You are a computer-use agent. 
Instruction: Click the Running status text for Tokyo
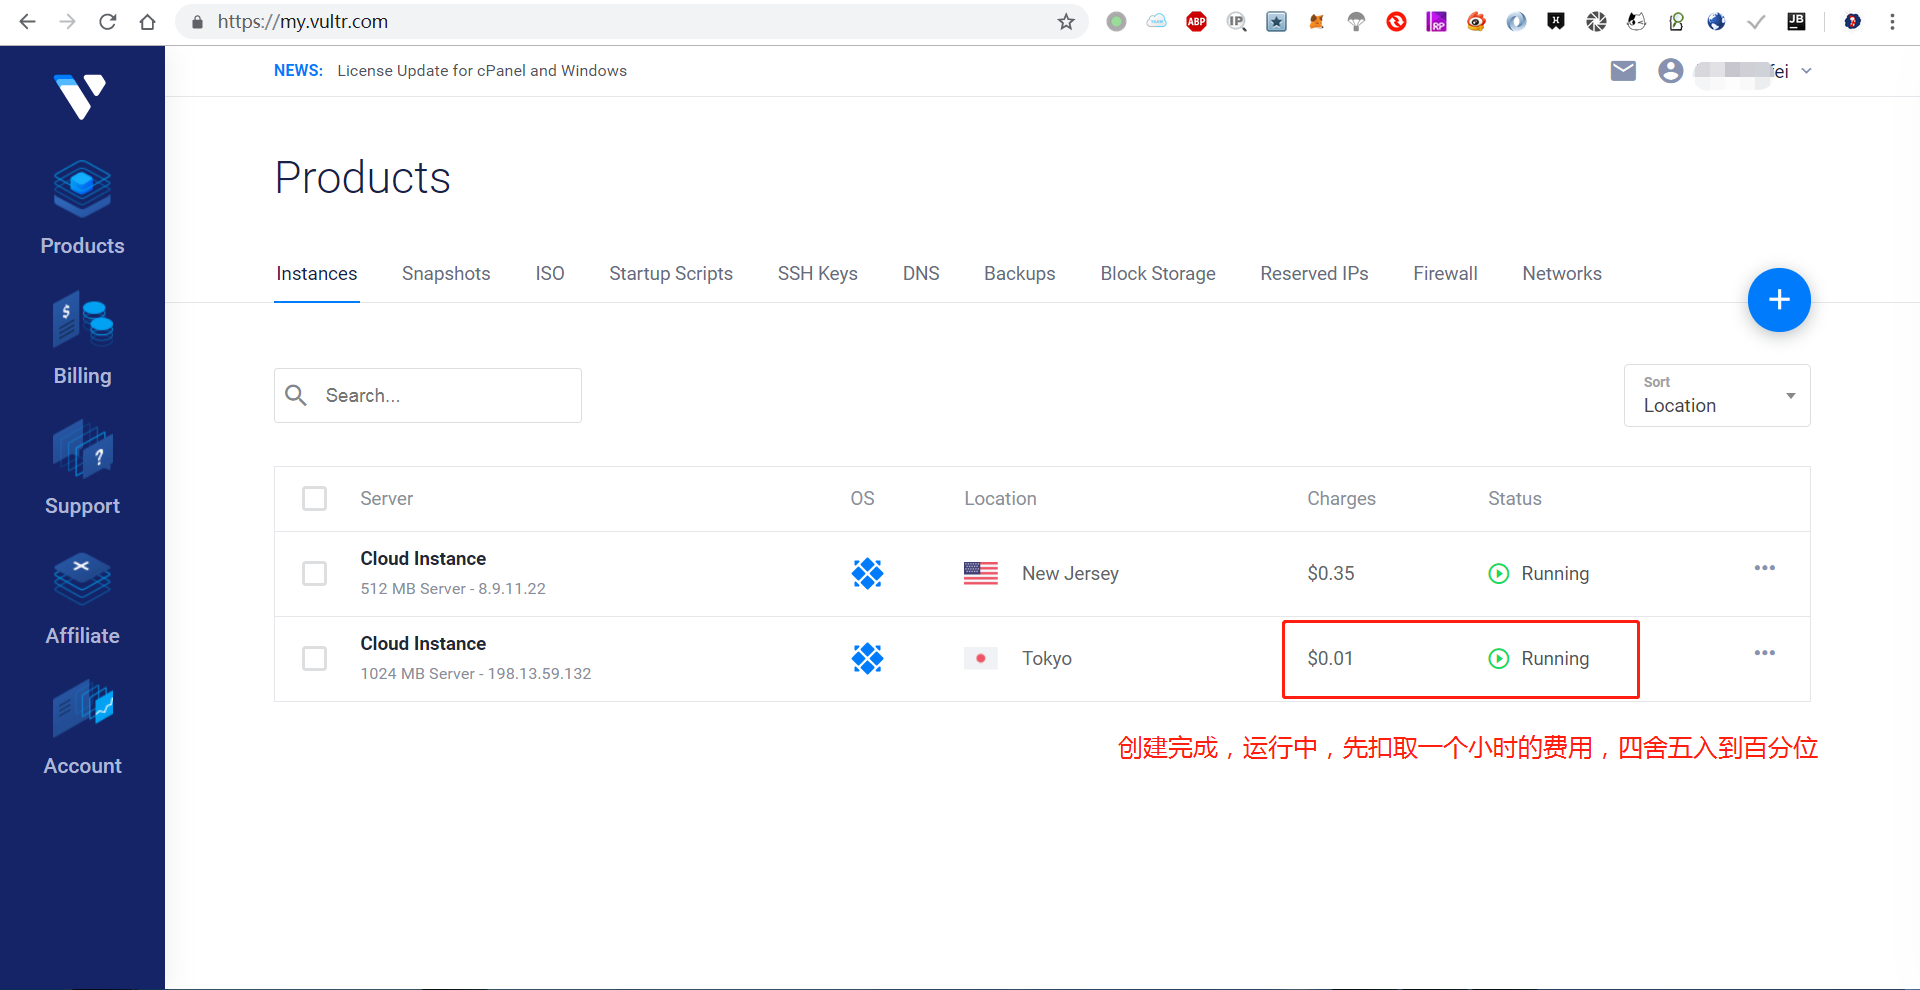coord(1555,659)
